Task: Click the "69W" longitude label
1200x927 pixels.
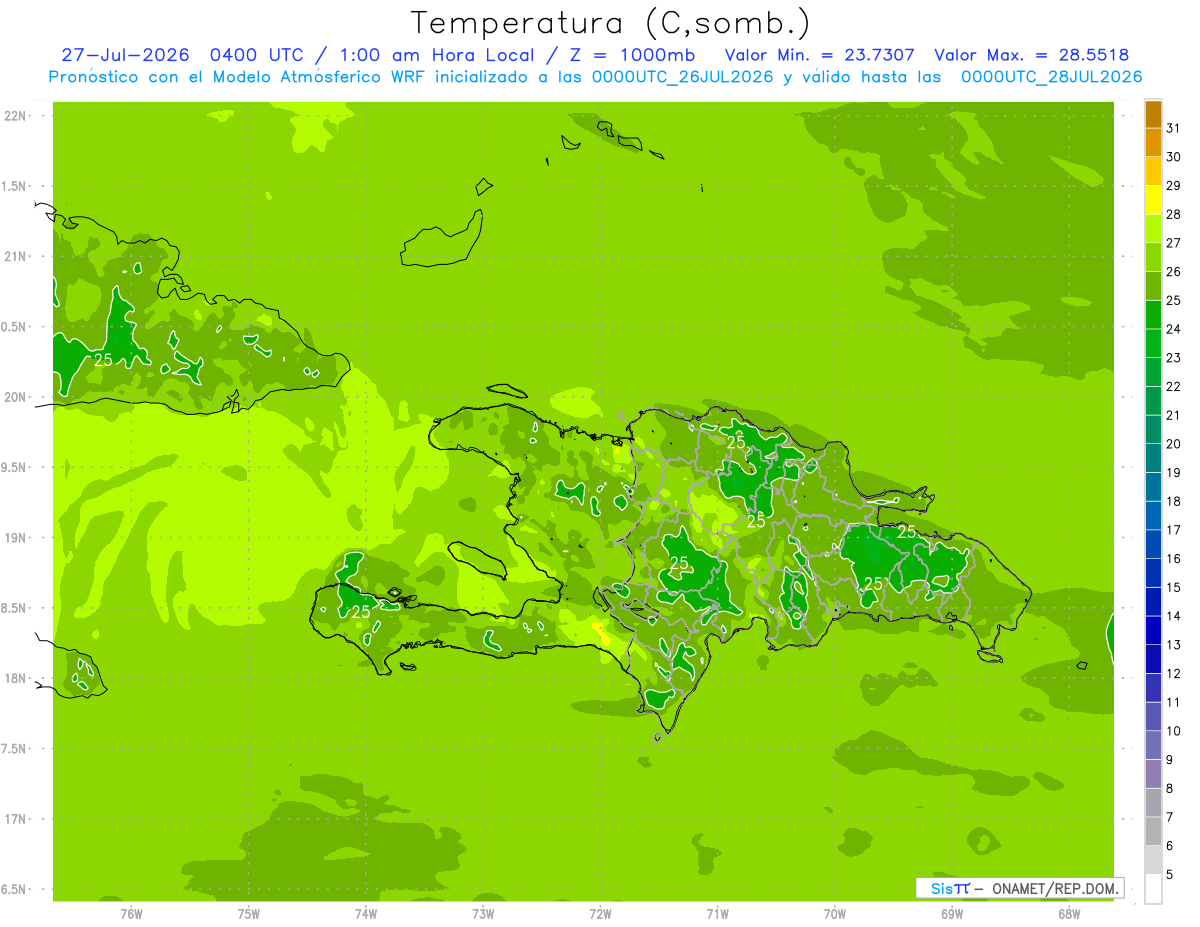Action: (x=952, y=913)
